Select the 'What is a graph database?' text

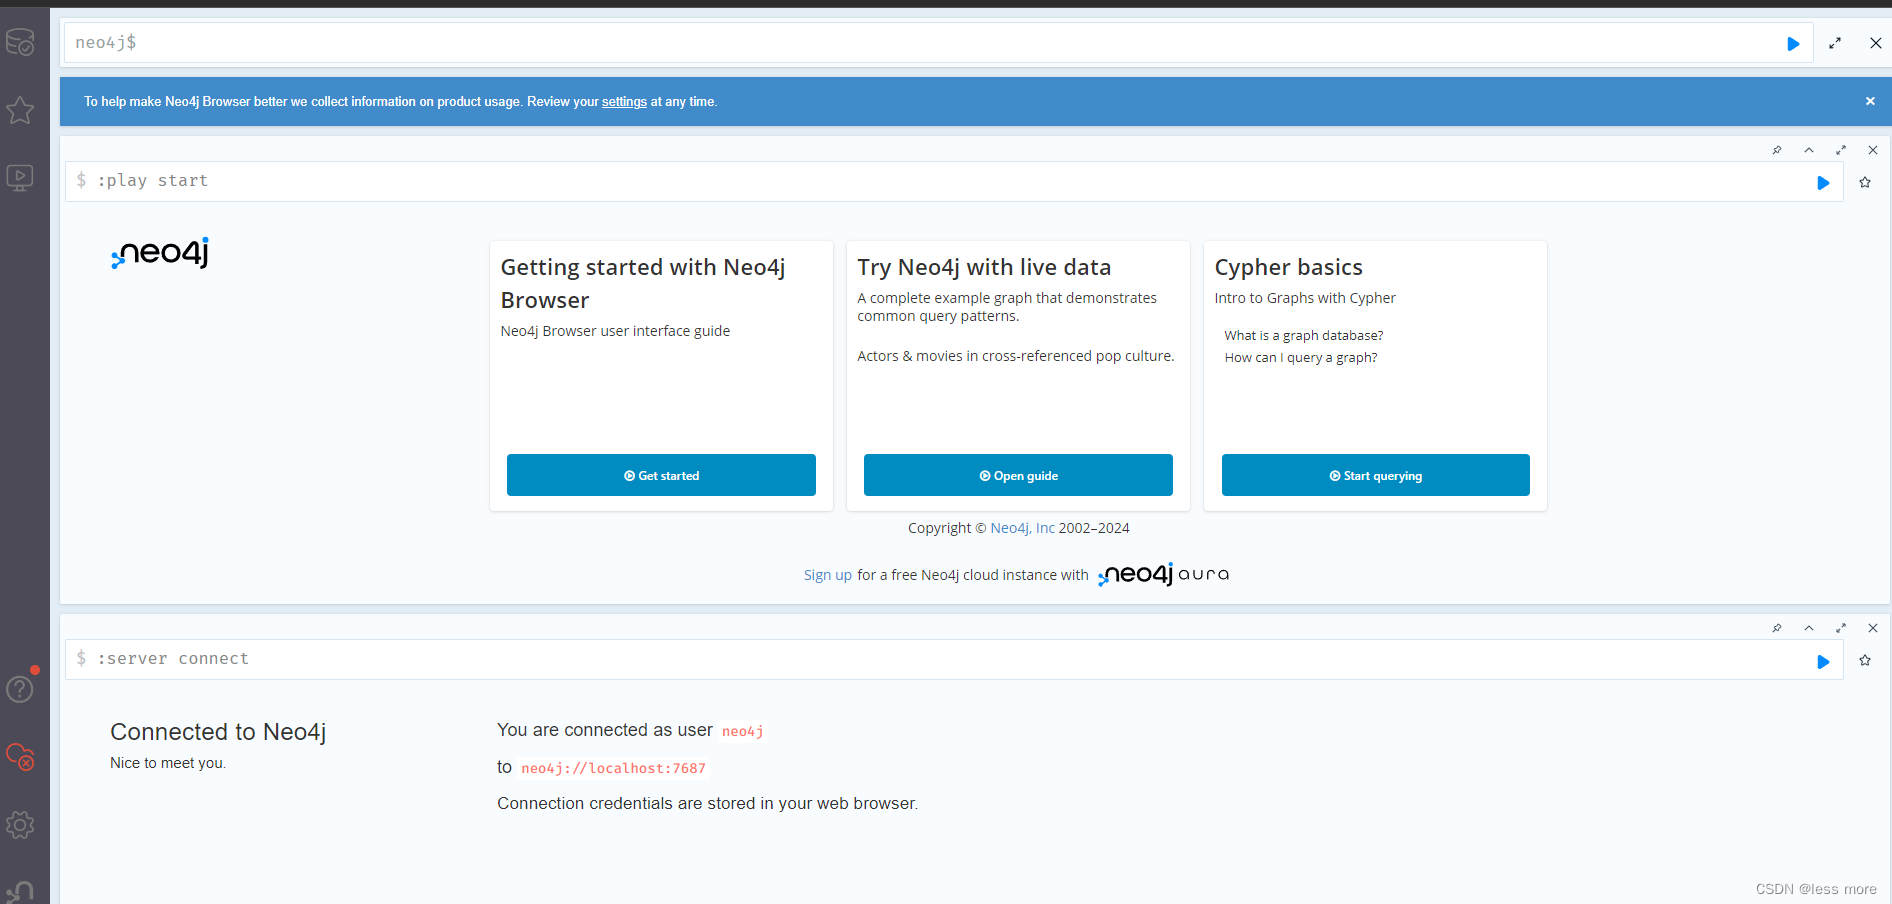(x=1304, y=336)
